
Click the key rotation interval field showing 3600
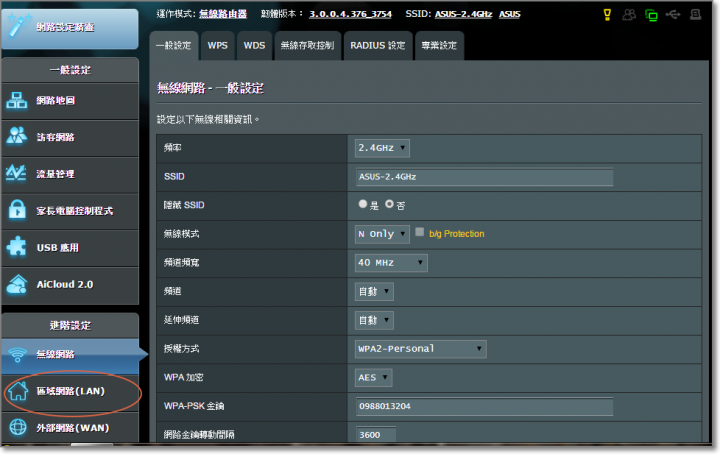(376, 435)
